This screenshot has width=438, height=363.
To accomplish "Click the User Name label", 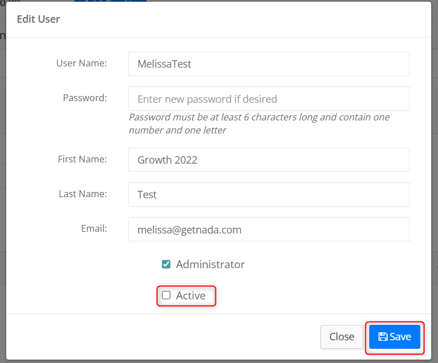I will (81, 63).
